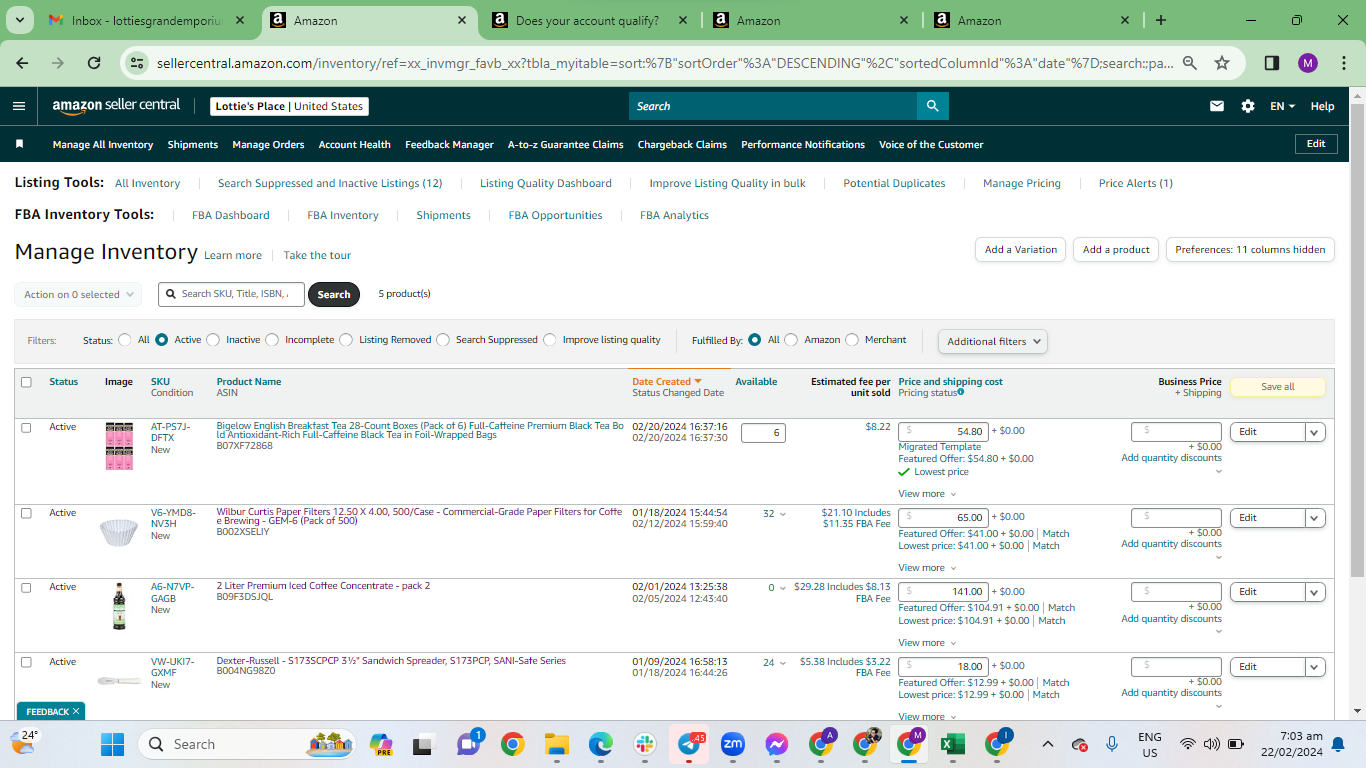Image resolution: width=1366 pixels, height=768 pixels.
Task: Open Telegram from the taskbar
Action: (x=689, y=744)
